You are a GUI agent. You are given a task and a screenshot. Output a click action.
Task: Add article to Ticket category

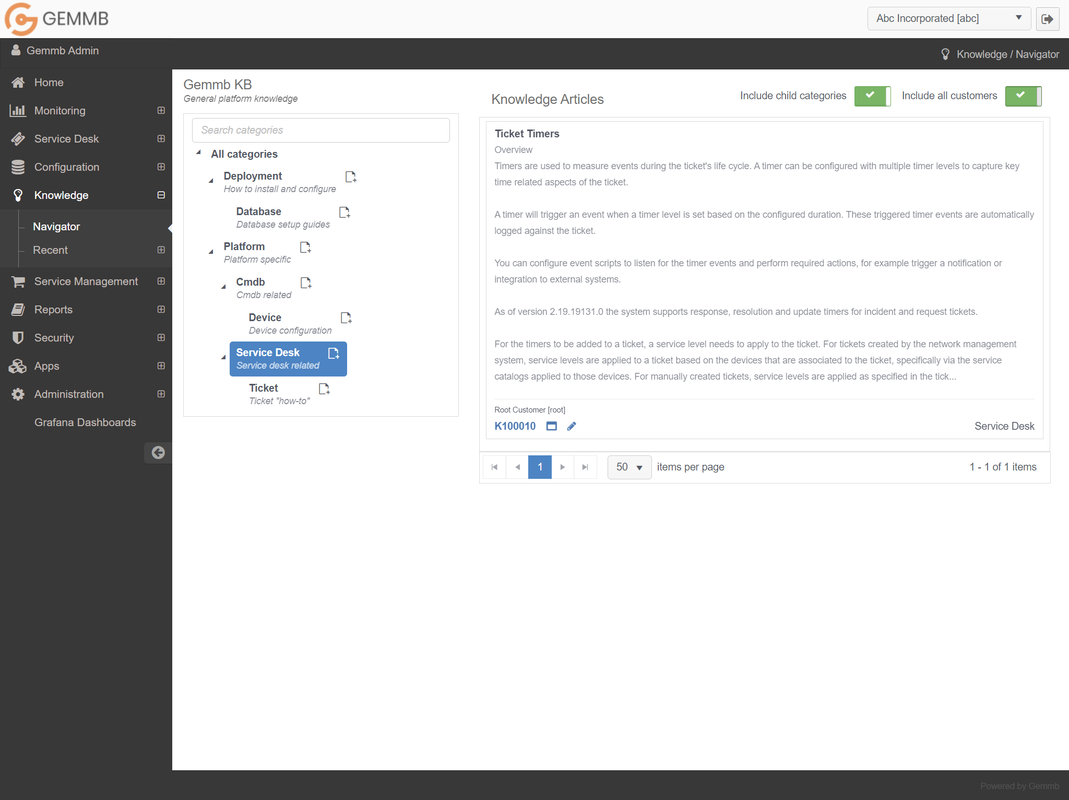(x=324, y=389)
